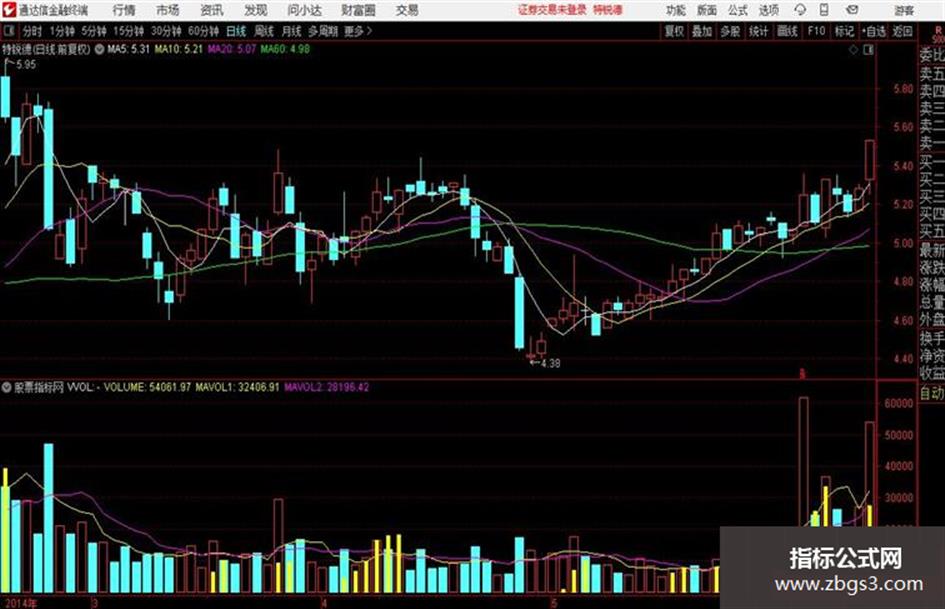This screenshot has width=945, height=609.
Task: Open the 资讯 menu
Action: tap(211, 10)
